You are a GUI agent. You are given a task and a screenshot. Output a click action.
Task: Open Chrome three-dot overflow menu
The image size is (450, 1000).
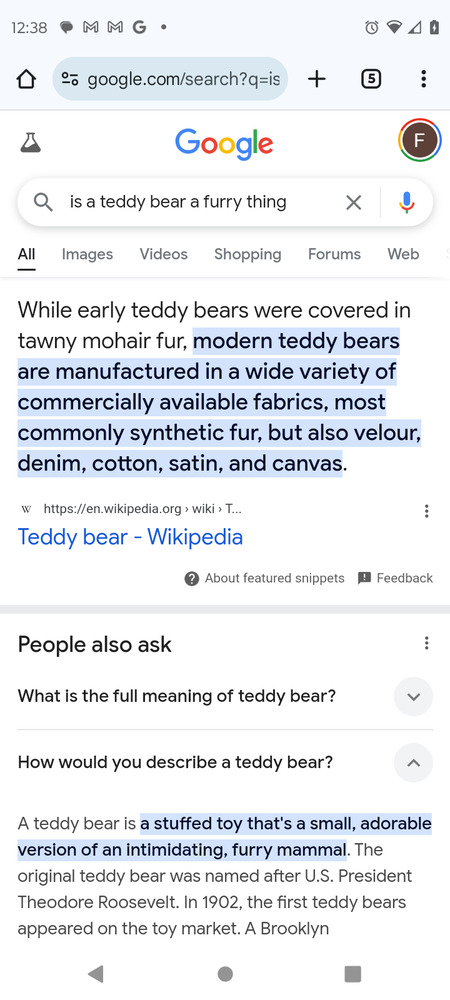point(423,79)
